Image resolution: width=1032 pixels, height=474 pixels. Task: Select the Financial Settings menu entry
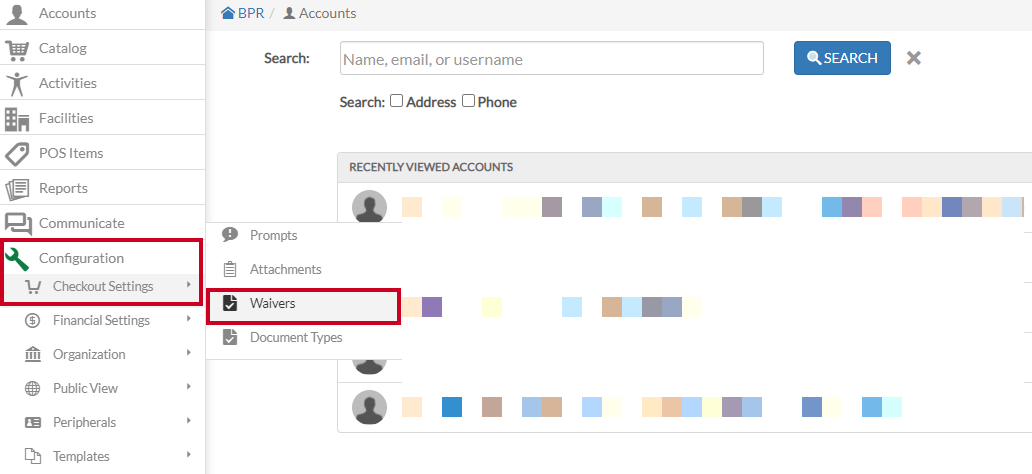point(102,321)
